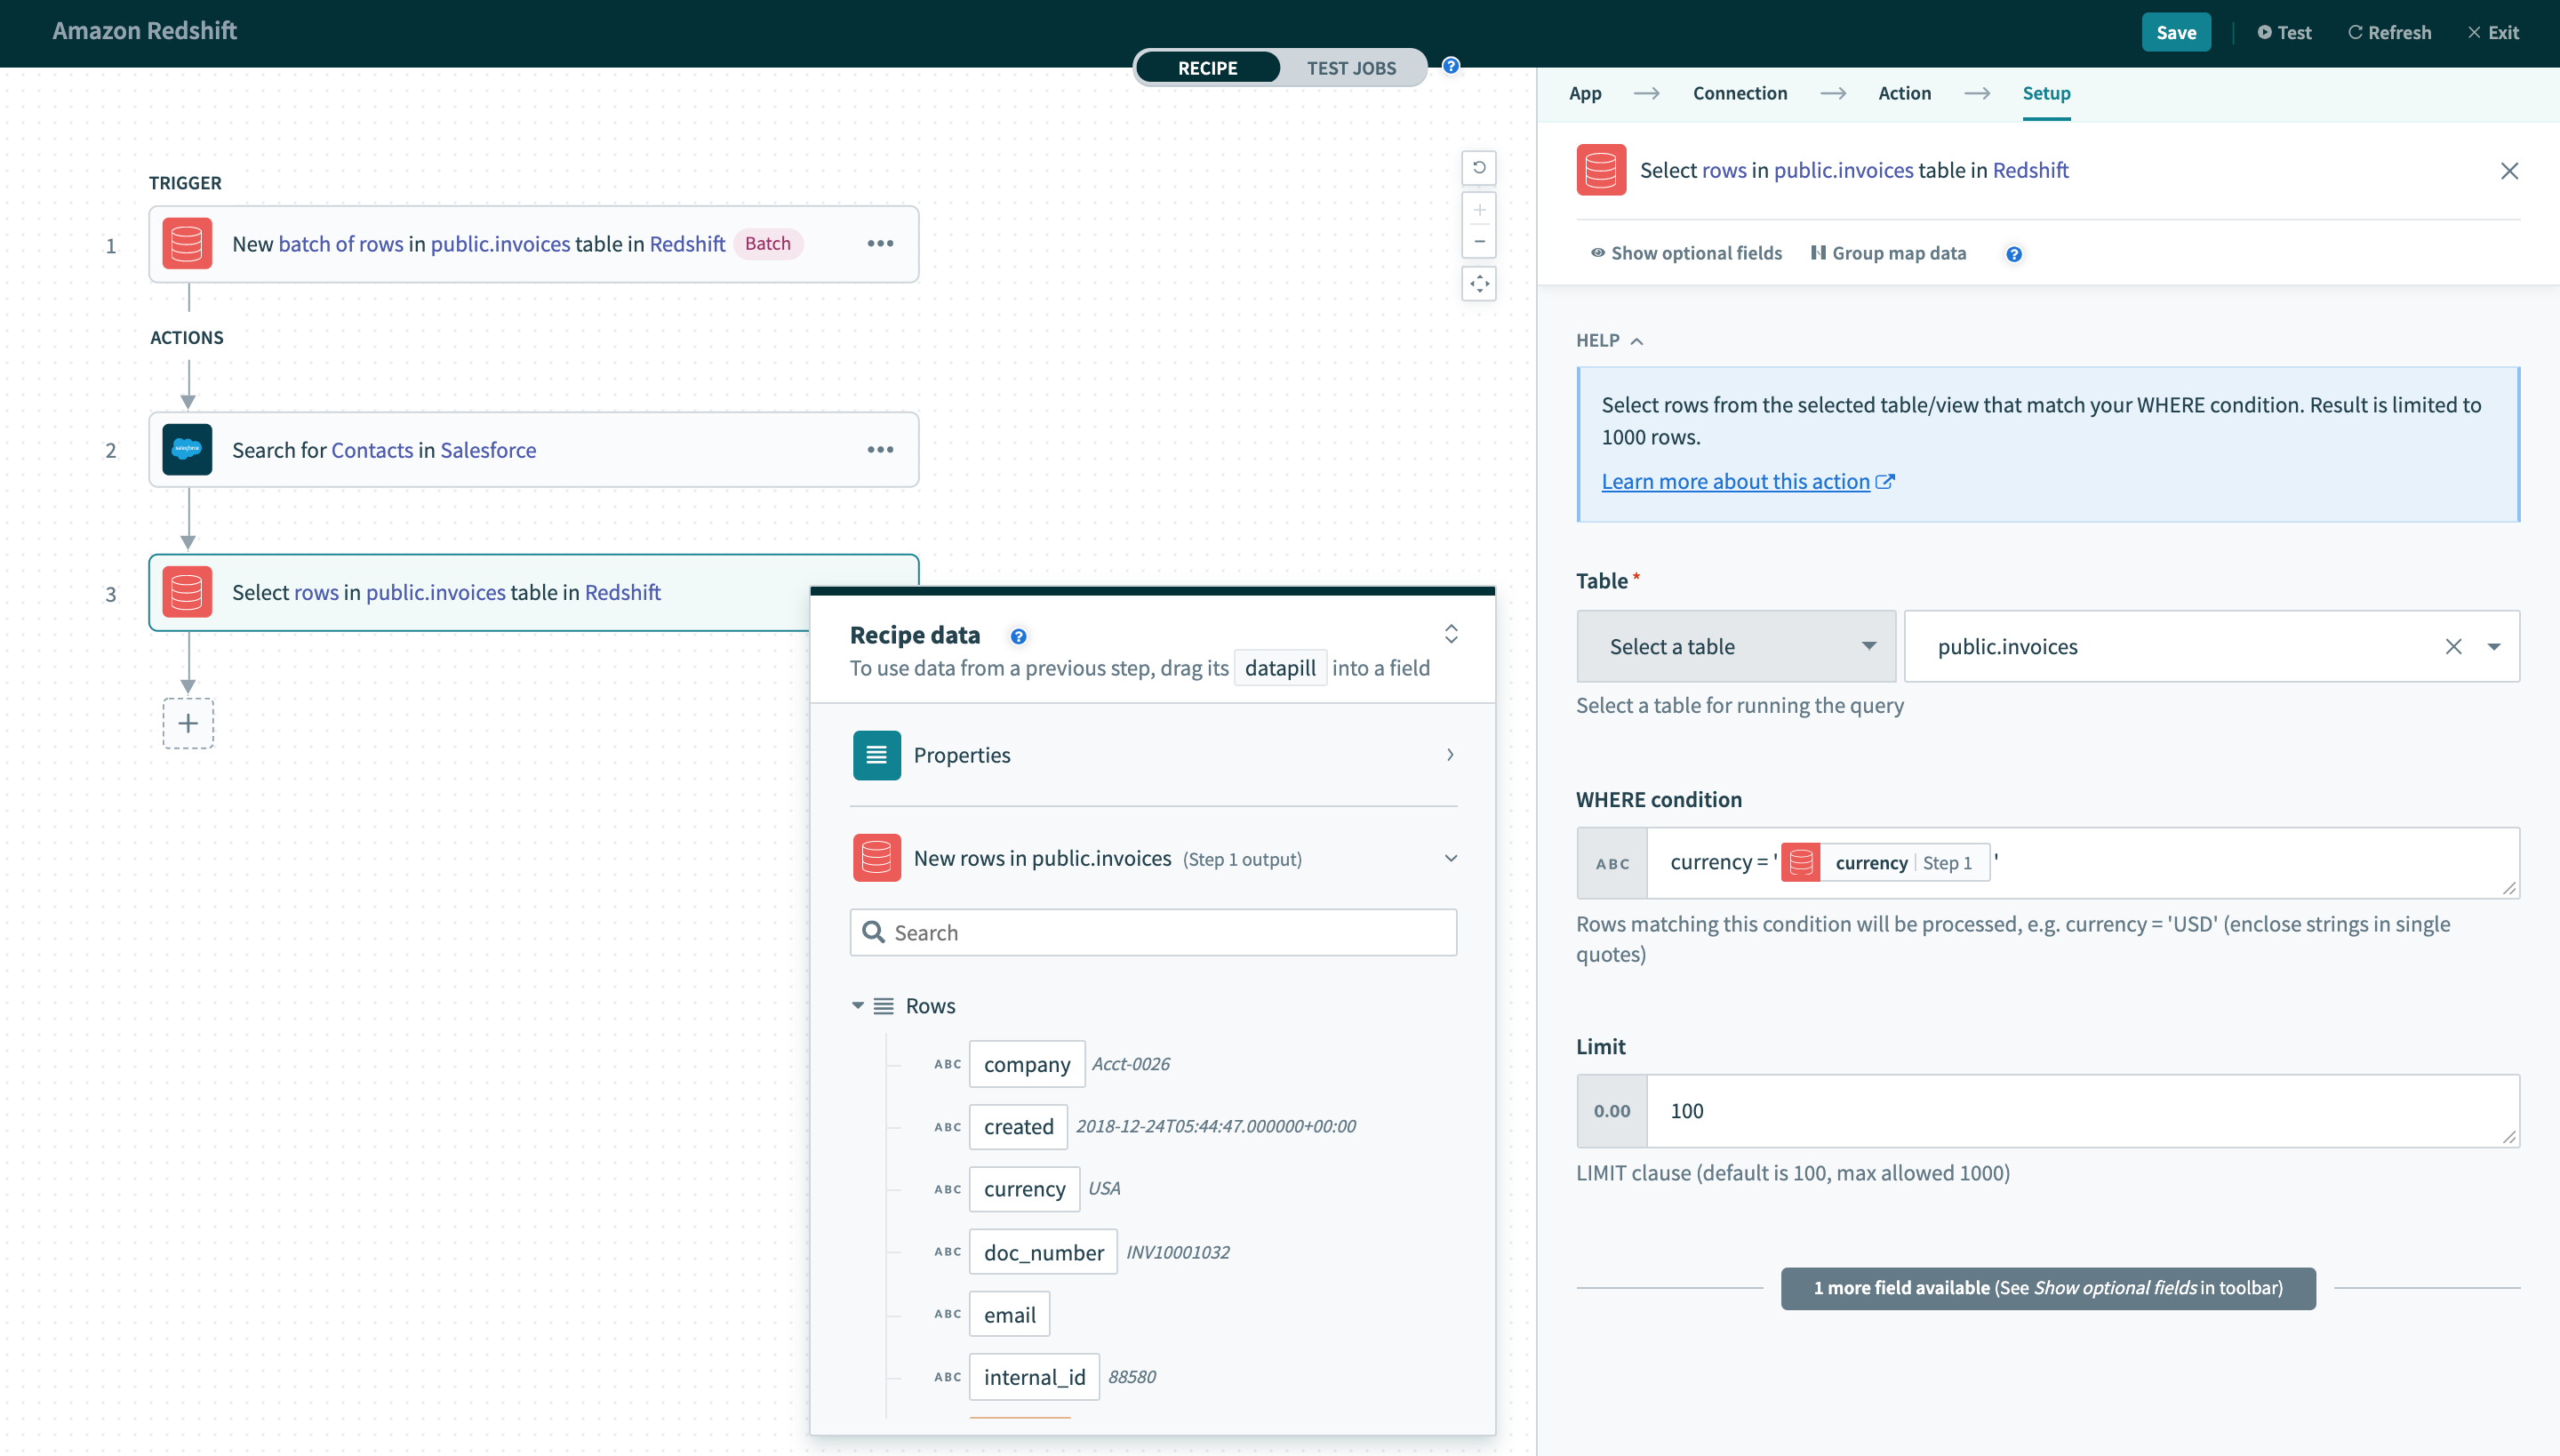This screenshot has width=2560, height=1456.
Task: Click the Learn more about this action link
Action: coord(1735,478)
